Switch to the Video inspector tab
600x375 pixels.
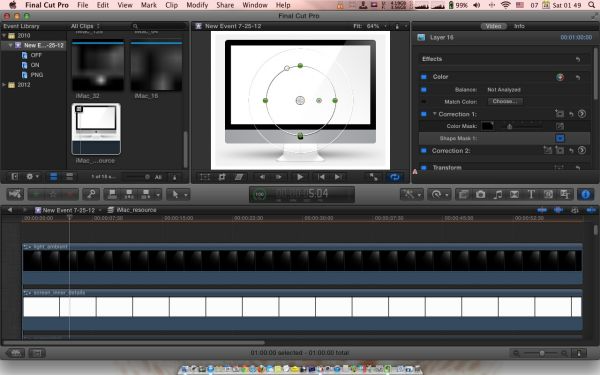click(x=493, y=26)
